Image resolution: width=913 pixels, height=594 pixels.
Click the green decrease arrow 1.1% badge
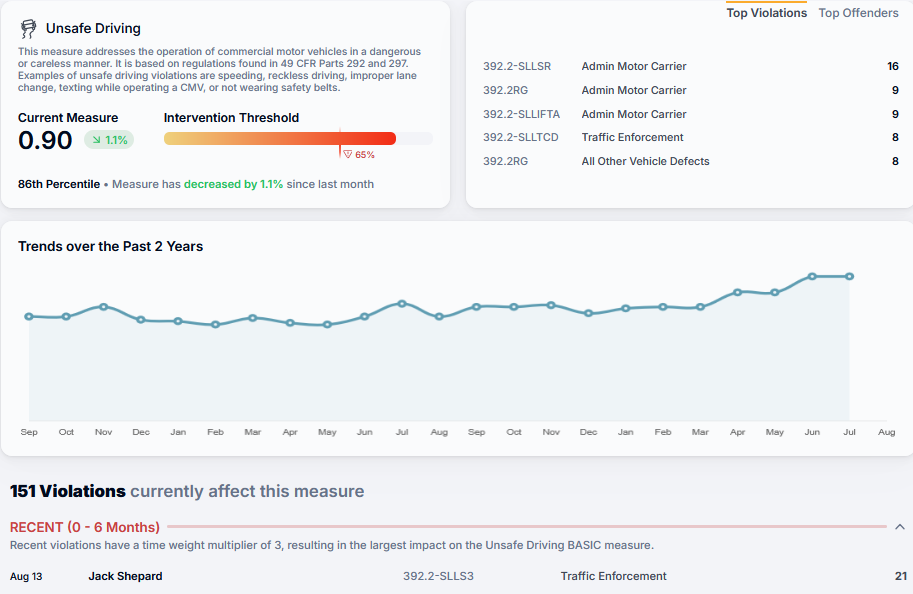coord(109,140)
